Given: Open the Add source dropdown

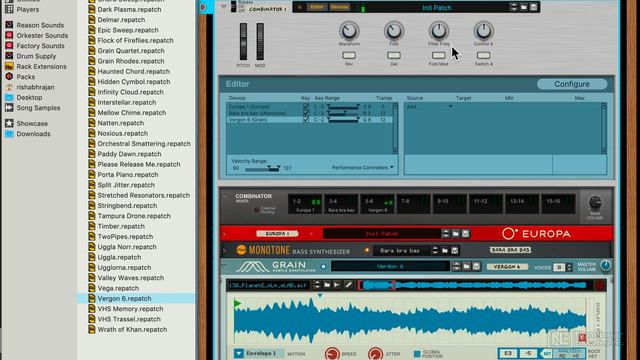Looking at the screenshot, I should click(x=429, y=107).
